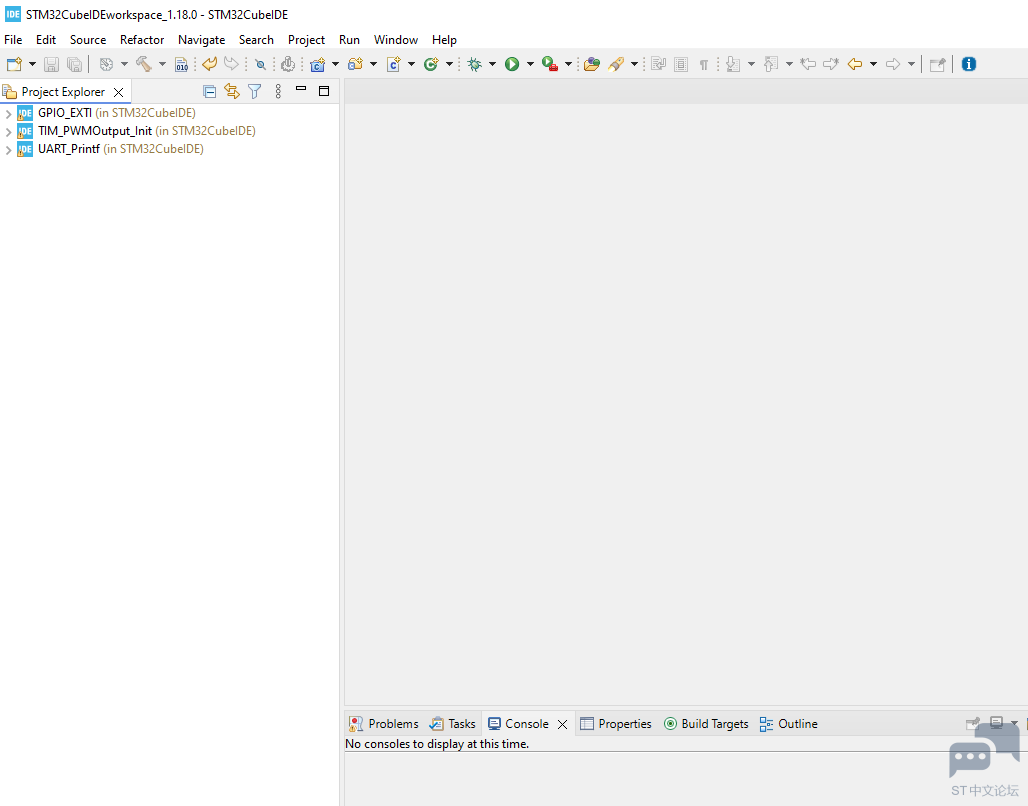Image resolution: width=1028 pixels, height=806 pixels.
Task: Click the Build hammer icon
Action: click(143, 64)
